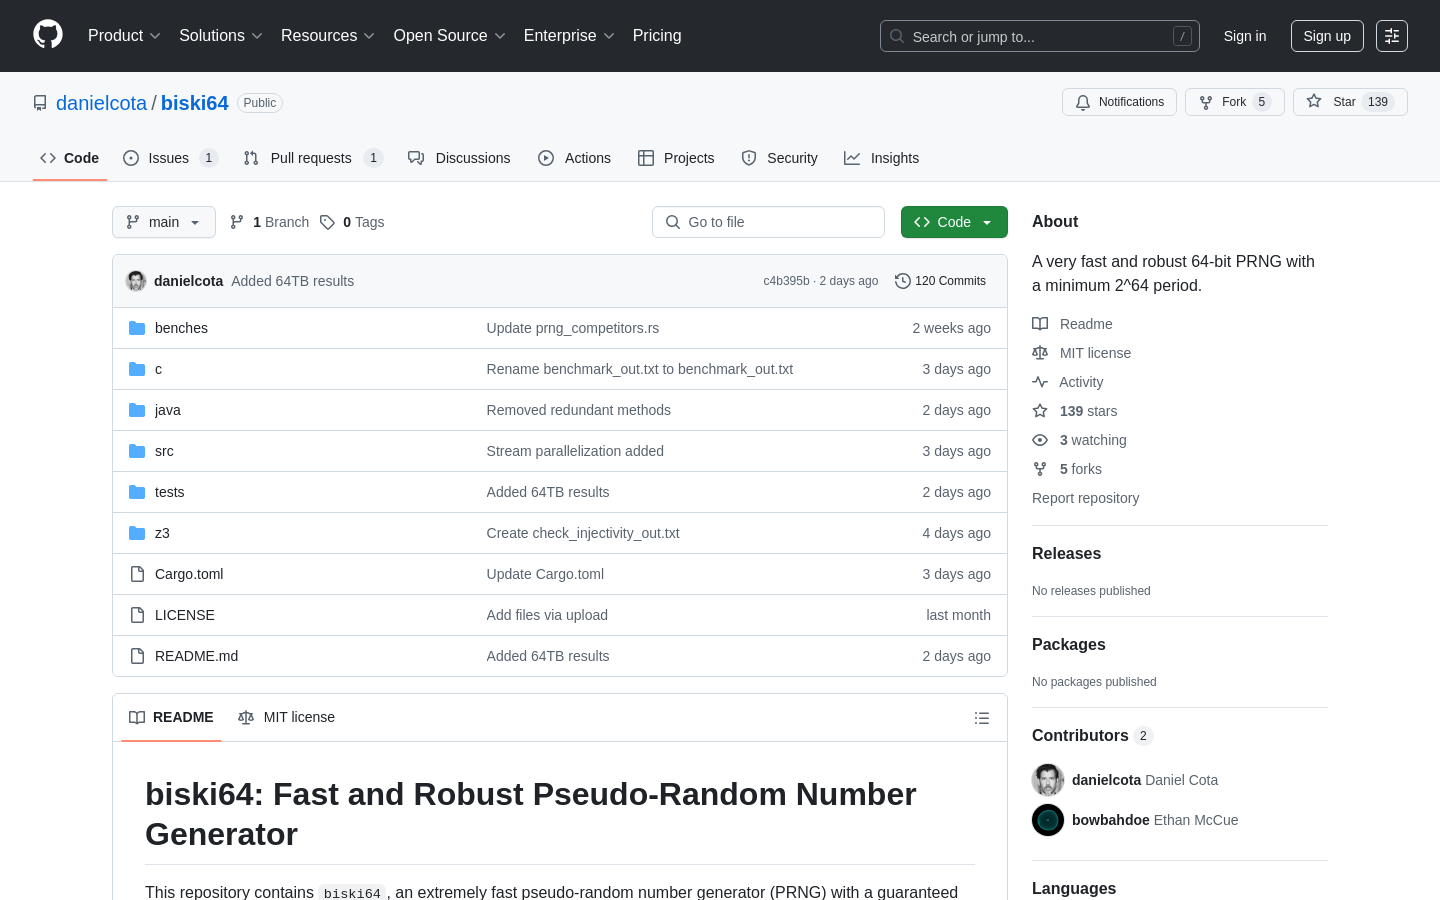1440x900 pixels.
Task: Click the Report repository link
Action: (x=1085, y=498)
